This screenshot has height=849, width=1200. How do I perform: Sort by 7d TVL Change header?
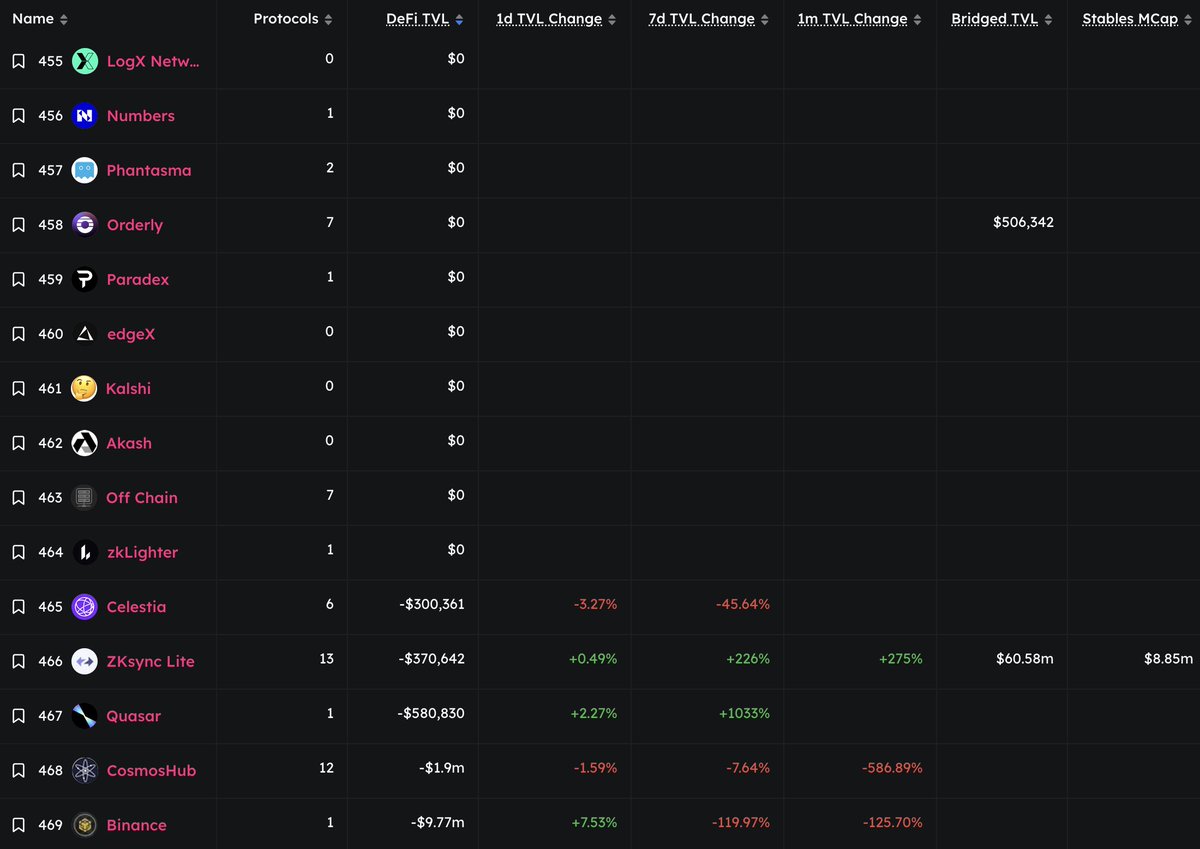pyautogui.click(x=701, y=19)
